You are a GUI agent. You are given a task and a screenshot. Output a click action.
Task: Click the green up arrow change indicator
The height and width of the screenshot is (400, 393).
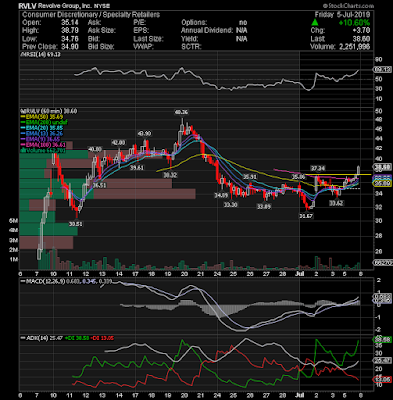coord(315,23)
